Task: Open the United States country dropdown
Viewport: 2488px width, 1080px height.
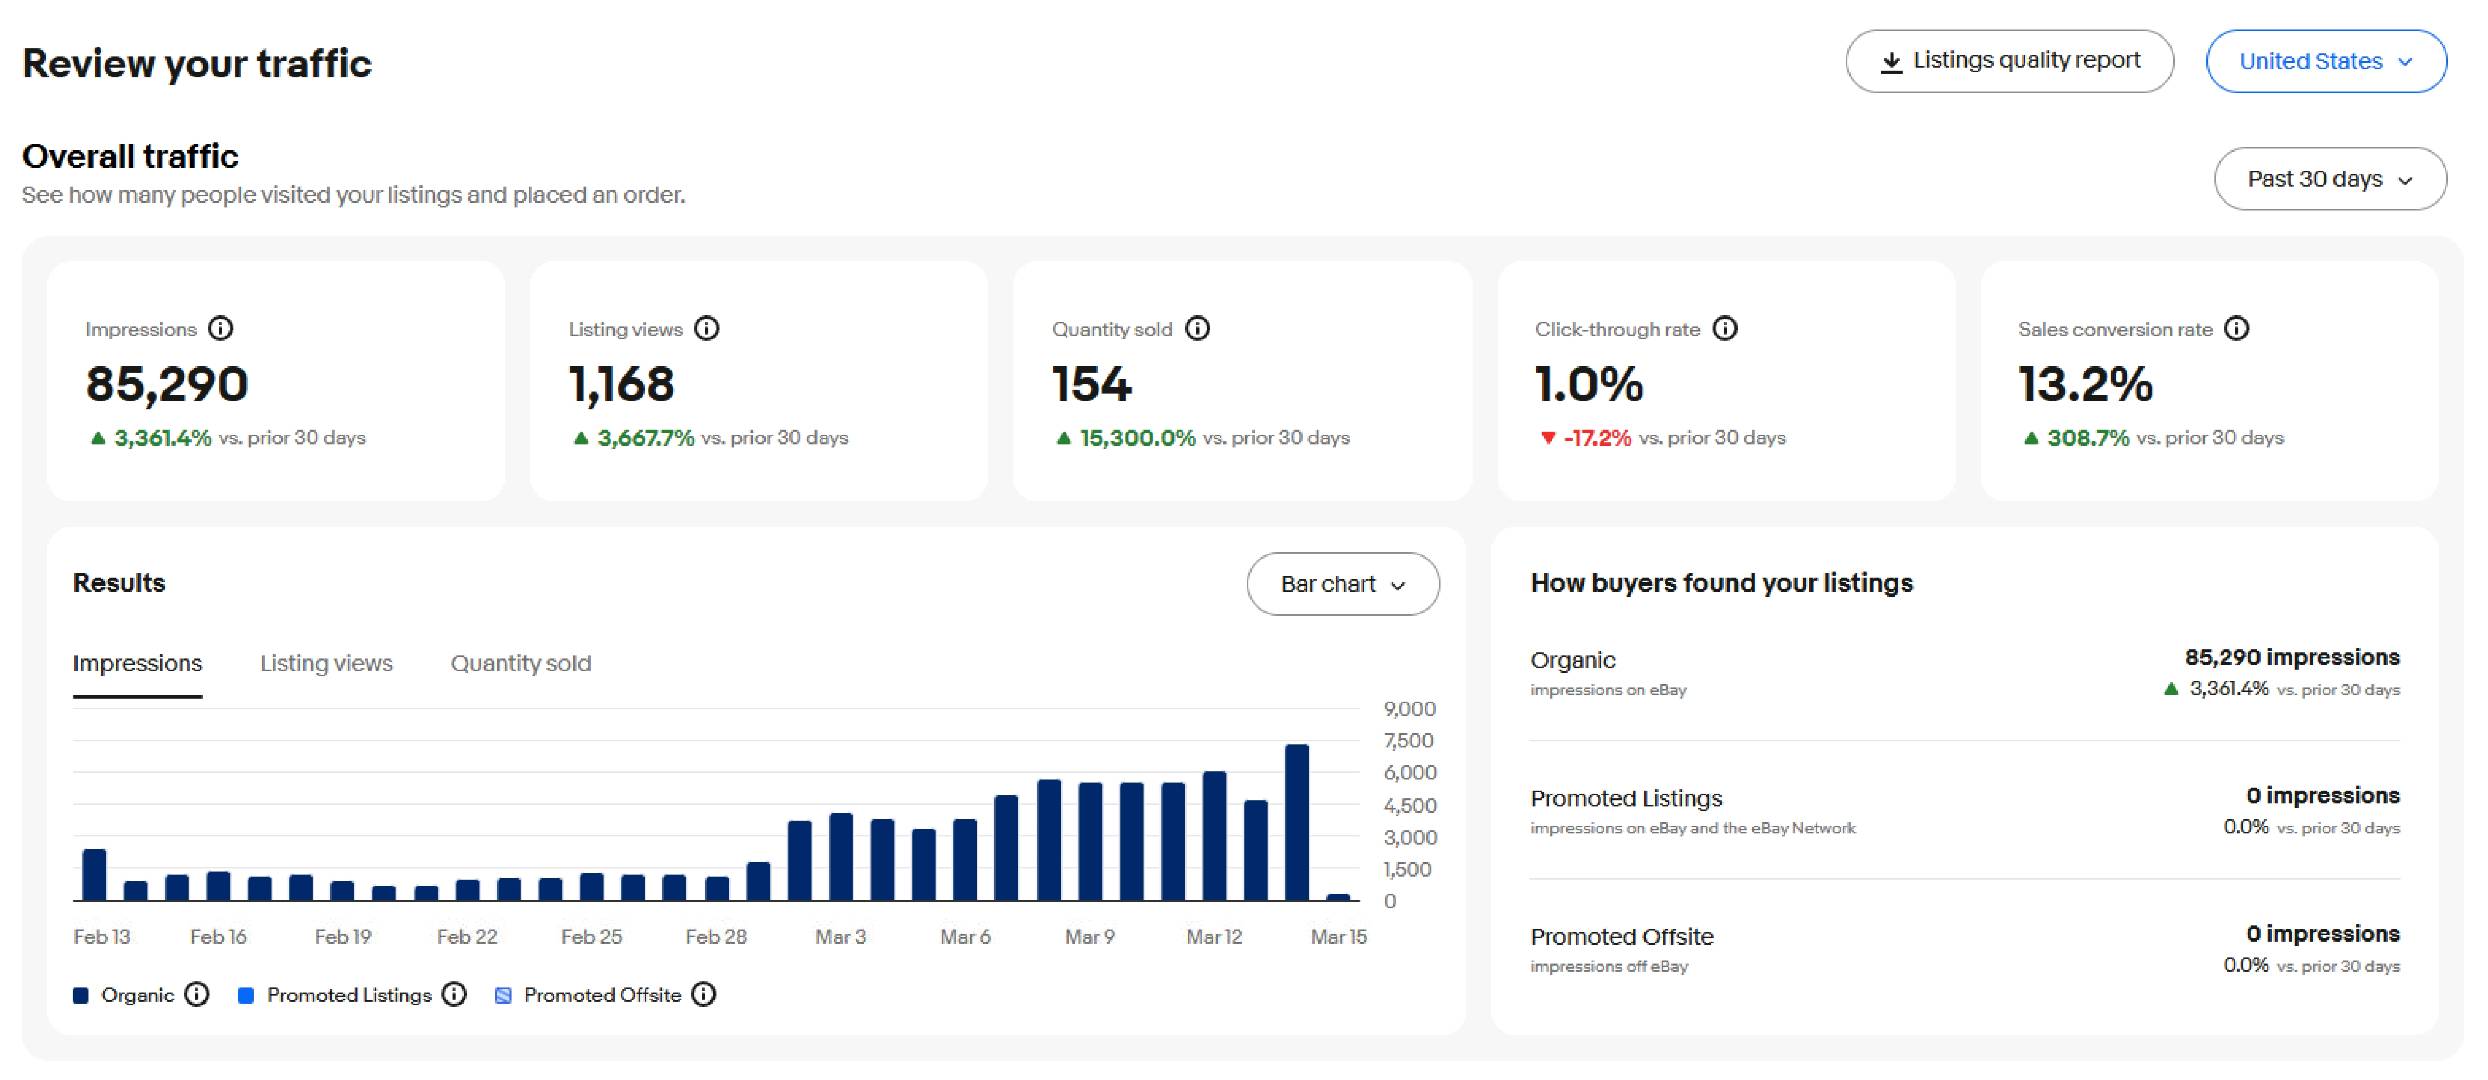Action: 2326,61
